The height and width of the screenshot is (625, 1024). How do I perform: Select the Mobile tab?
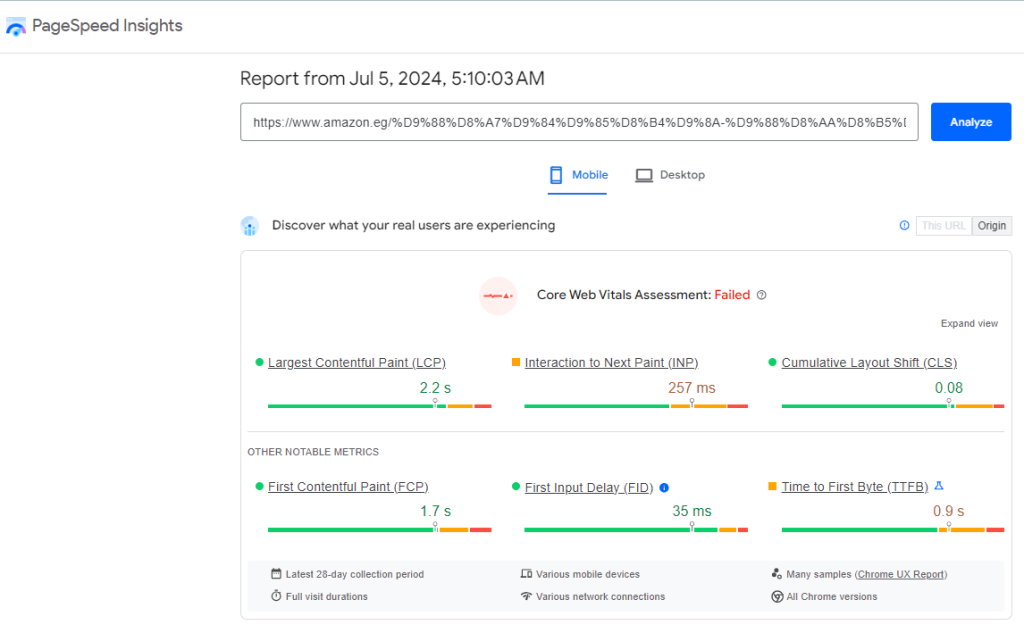(577, 174)
